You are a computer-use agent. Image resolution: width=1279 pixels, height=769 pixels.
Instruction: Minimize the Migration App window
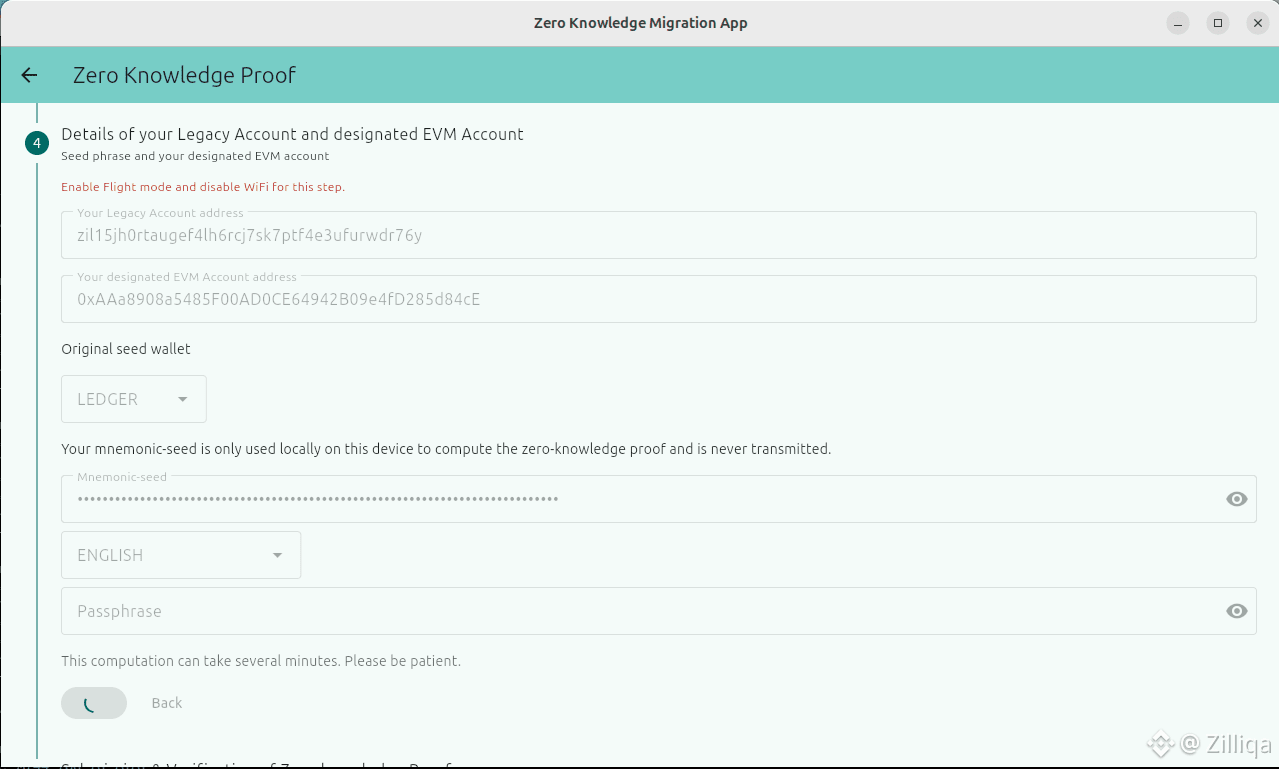click(x=1178, y=23)
